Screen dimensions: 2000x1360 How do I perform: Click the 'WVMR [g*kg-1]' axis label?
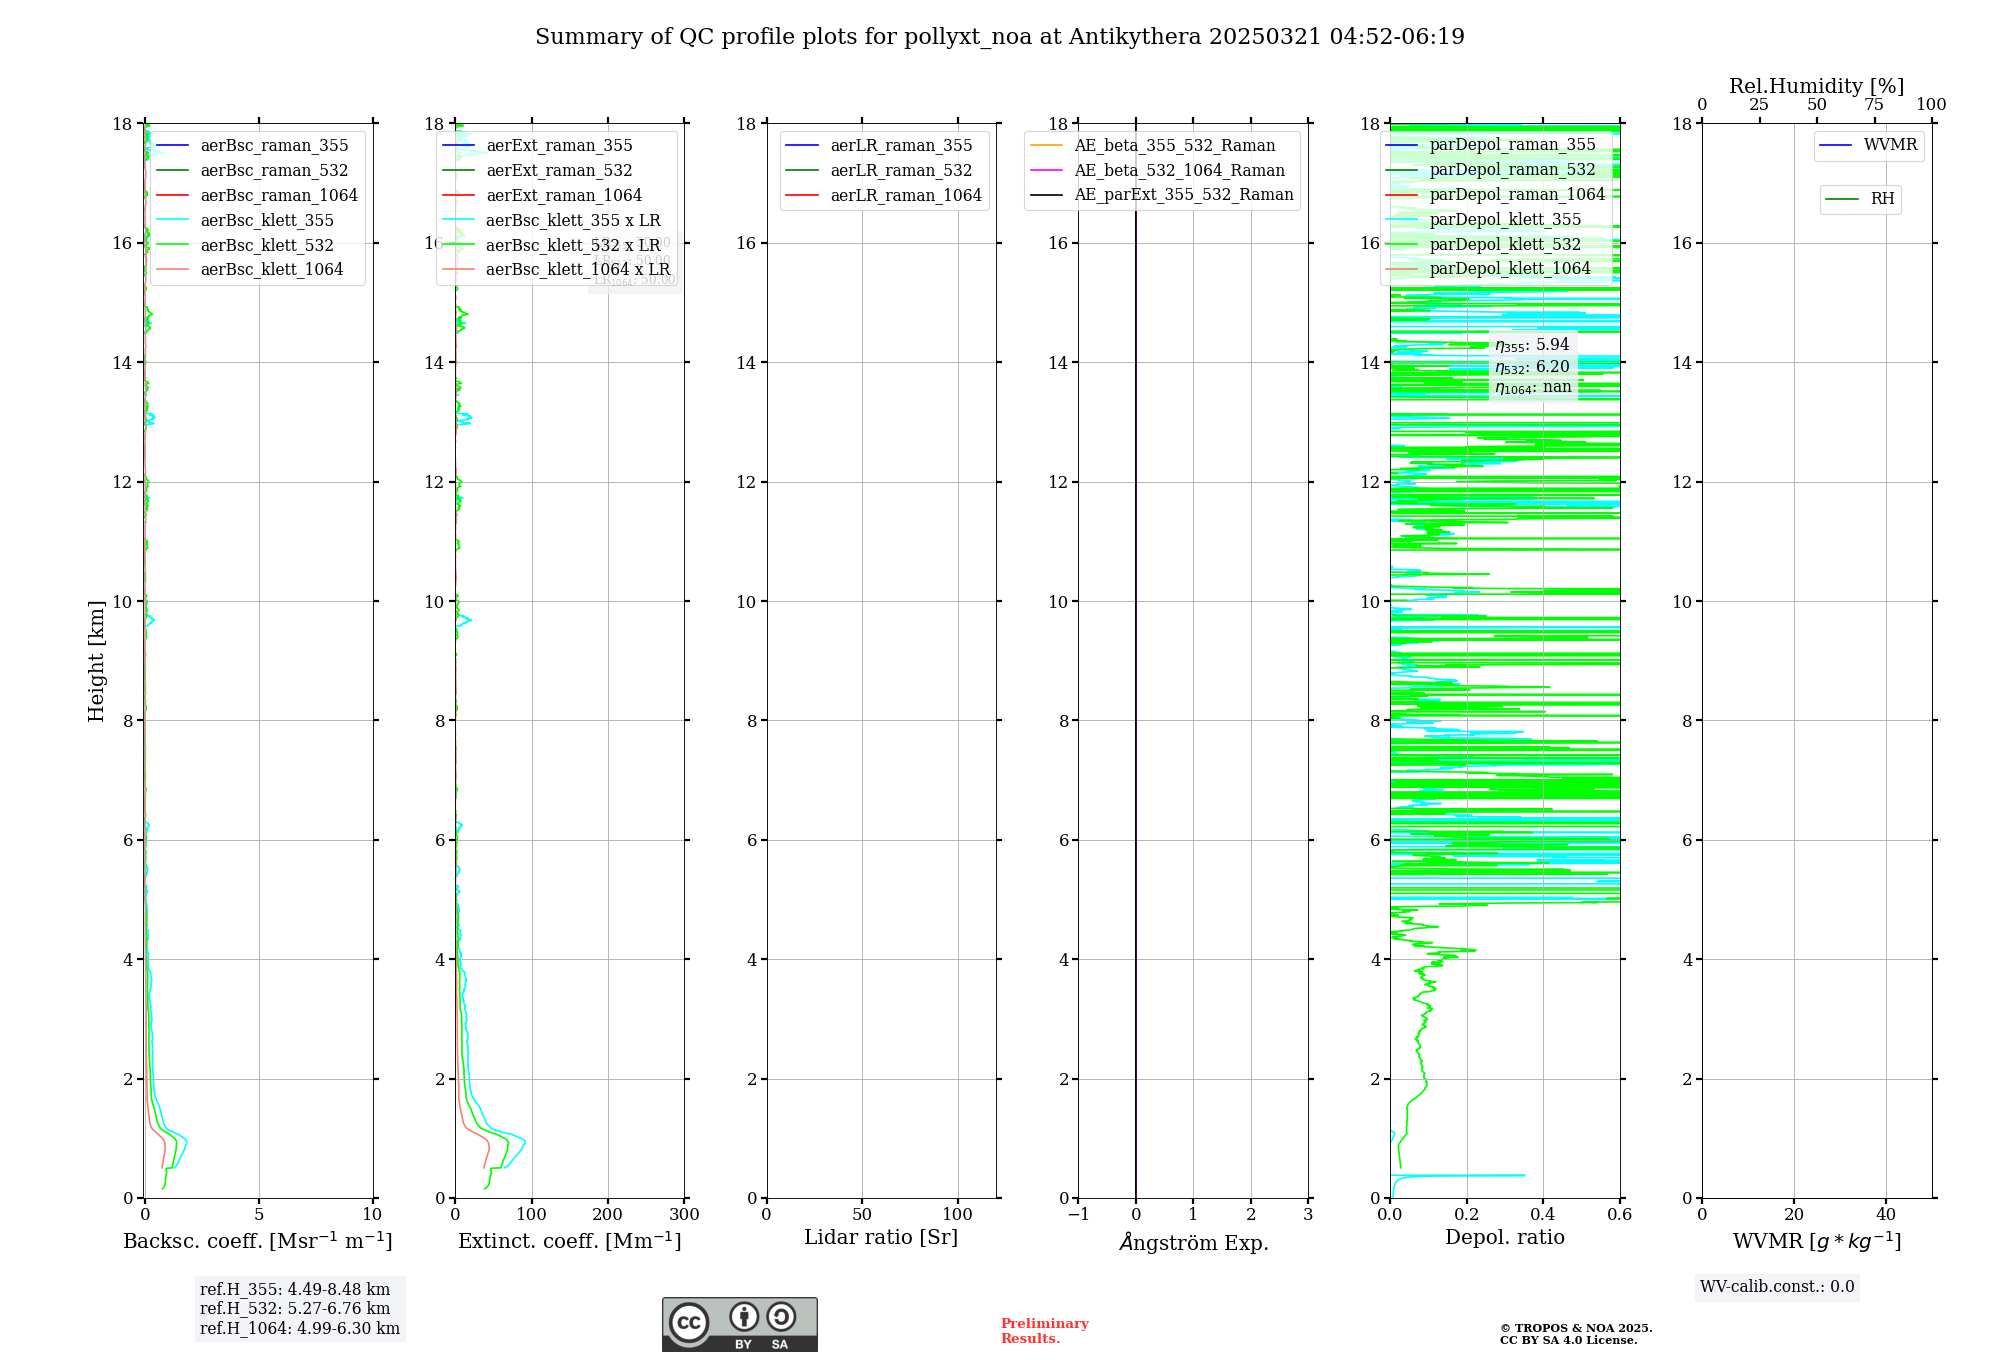click(1817, 1241)
